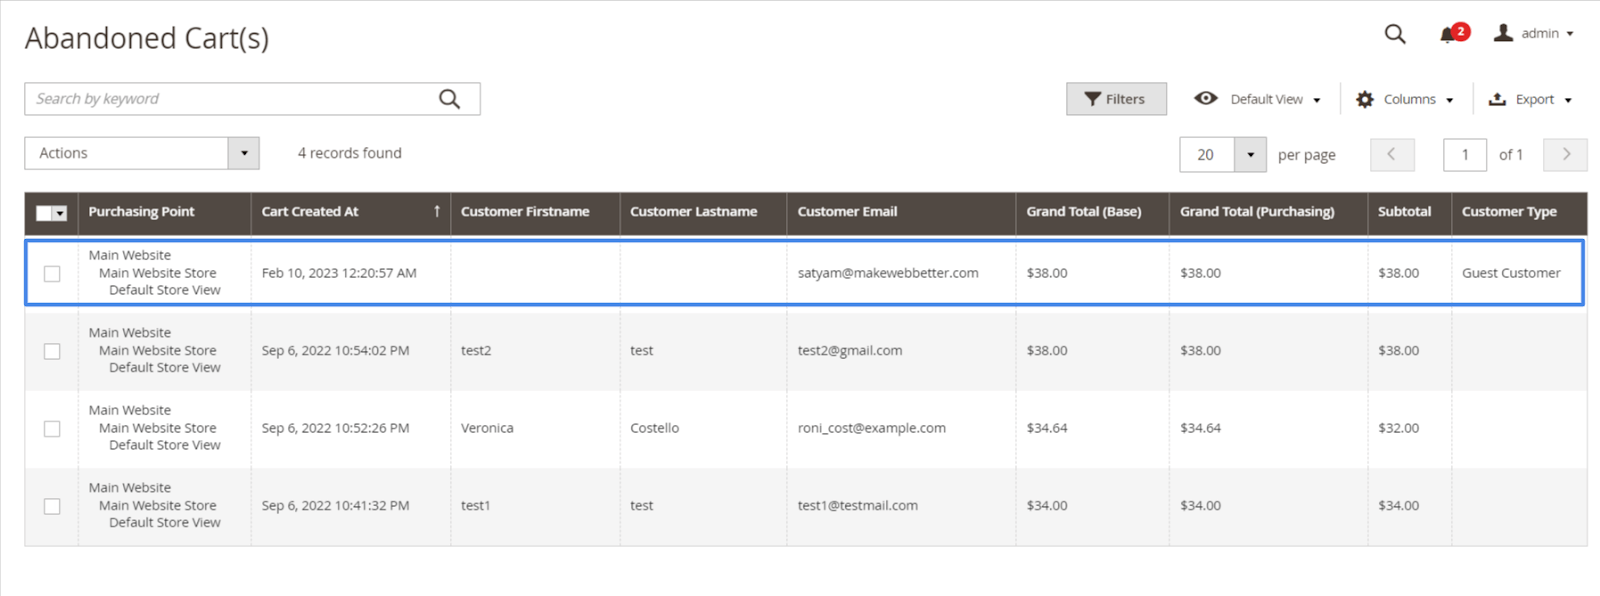
Task: Click the Customer Email column header
Action: [847, 212]
